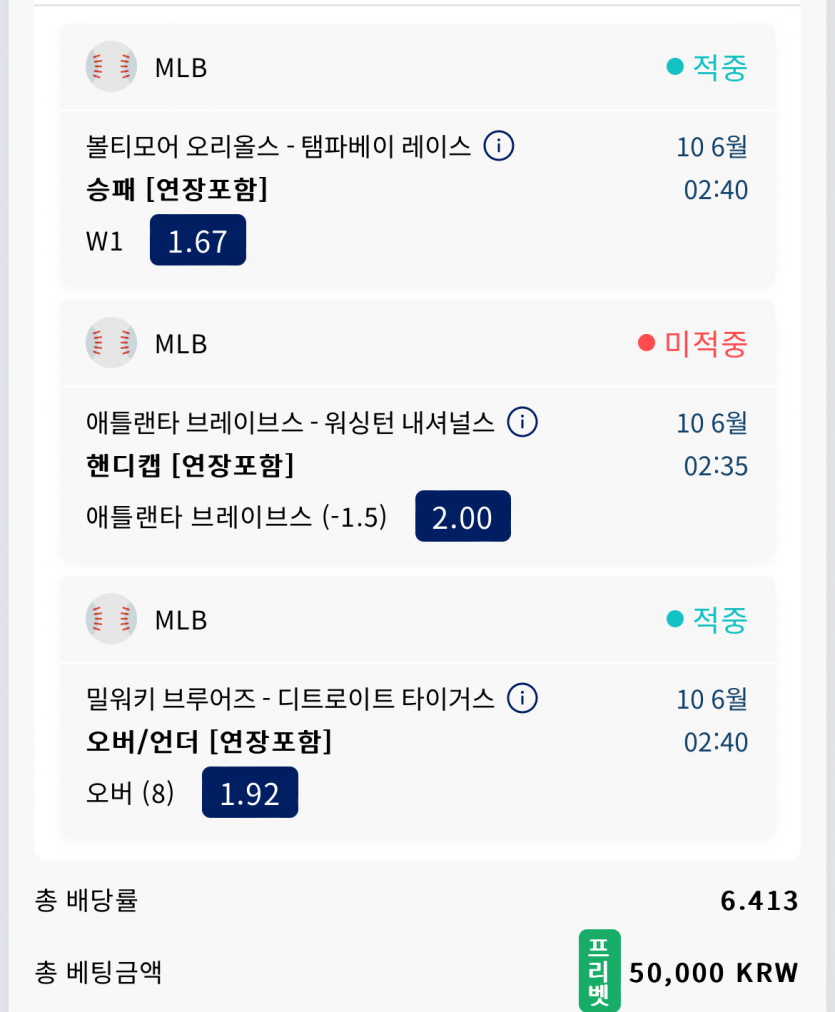The image size is (835, 1012).
Task: Select 애틀랜타 브레이브스 - 워싱턴 내셔널스 match title
Action: click(290, 423)
